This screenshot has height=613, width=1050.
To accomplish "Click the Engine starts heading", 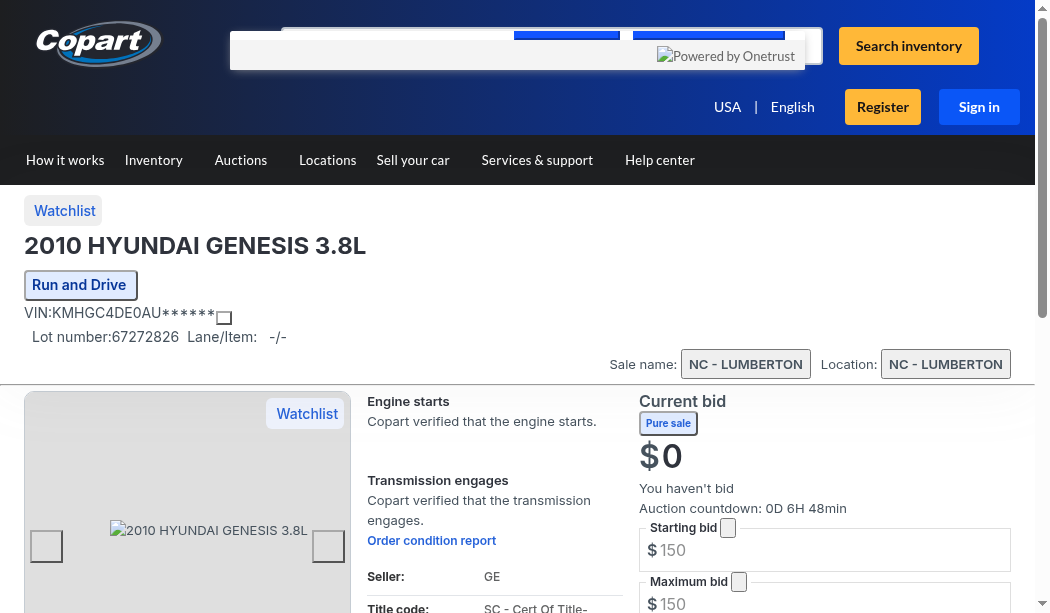I will pos(408,402).
